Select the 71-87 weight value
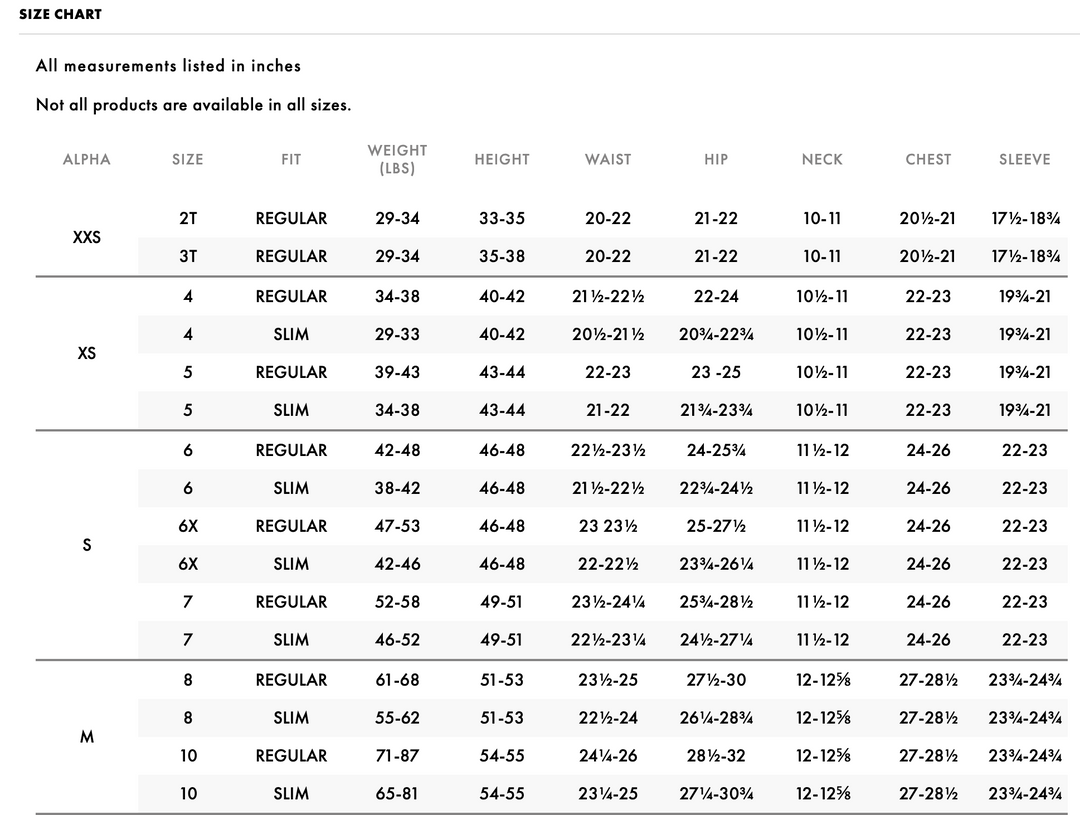Screen dimensions: 1080x815 tap(397, 756)
